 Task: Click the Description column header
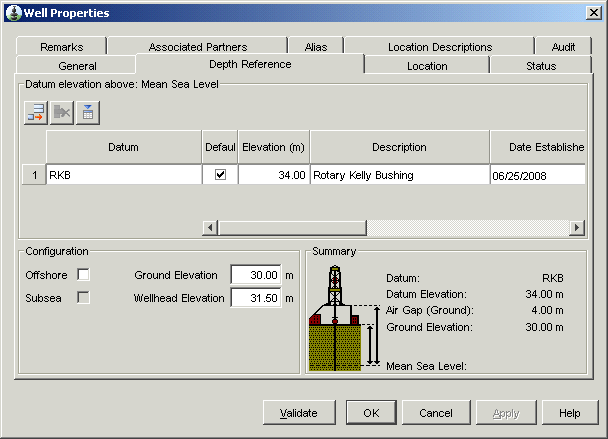pyautogui.click(x=400, y=147)
